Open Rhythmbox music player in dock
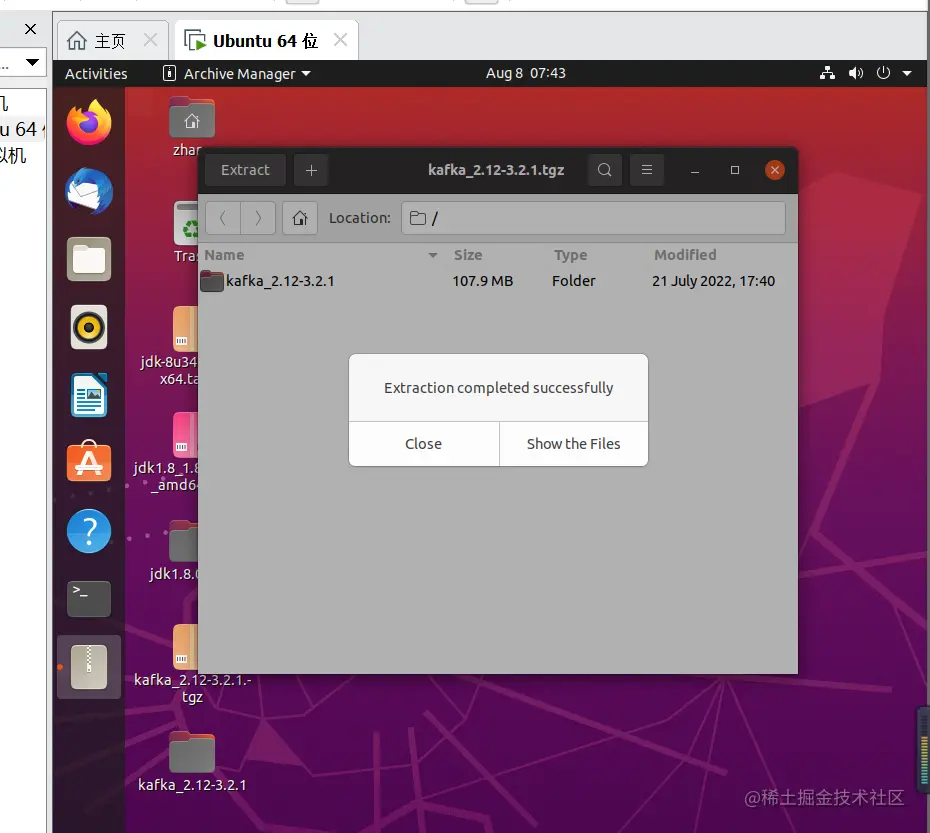The height and width of the screenshot is (833, 930). coord(89,328)
